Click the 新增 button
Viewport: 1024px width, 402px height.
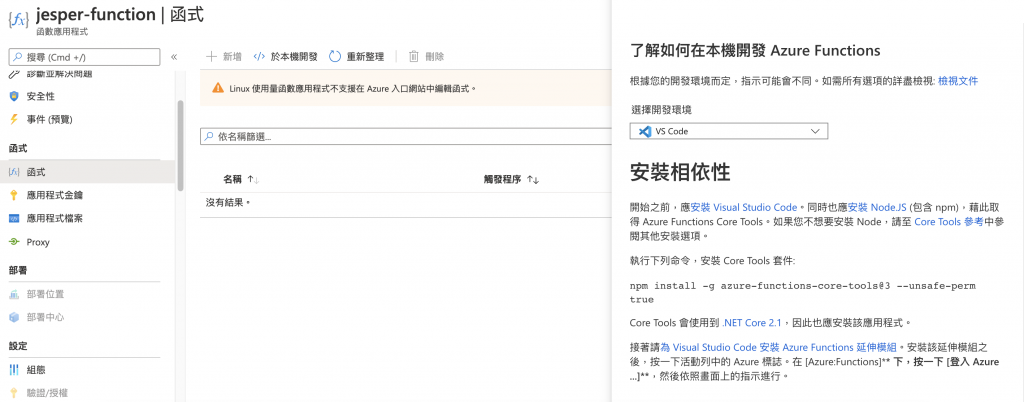click(224, 57)
